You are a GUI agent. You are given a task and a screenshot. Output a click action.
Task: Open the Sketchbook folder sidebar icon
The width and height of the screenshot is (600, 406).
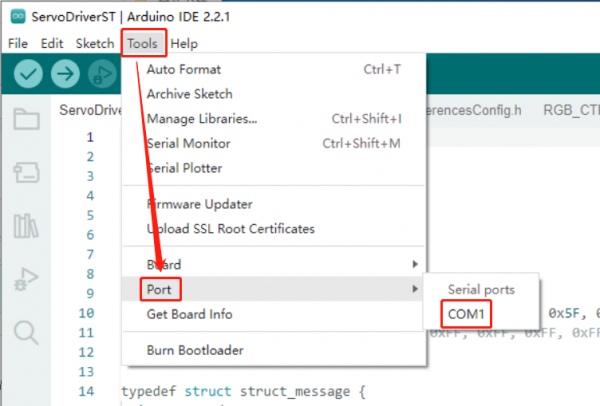[26, 120]
